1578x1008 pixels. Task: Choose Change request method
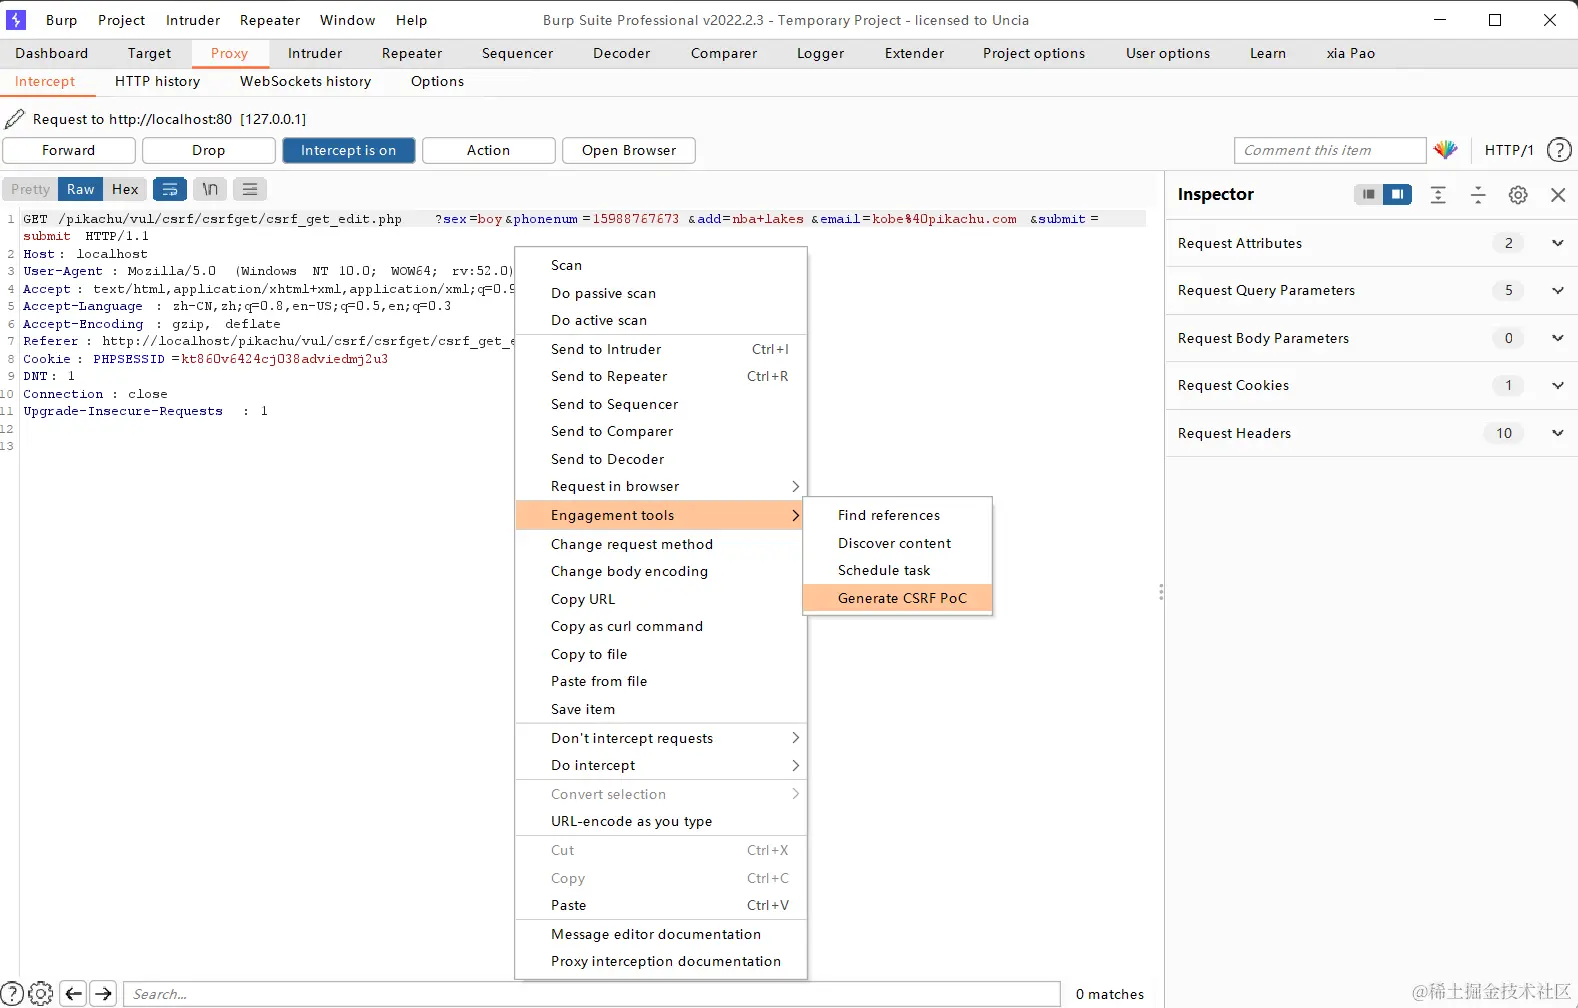tap(660, 544)
